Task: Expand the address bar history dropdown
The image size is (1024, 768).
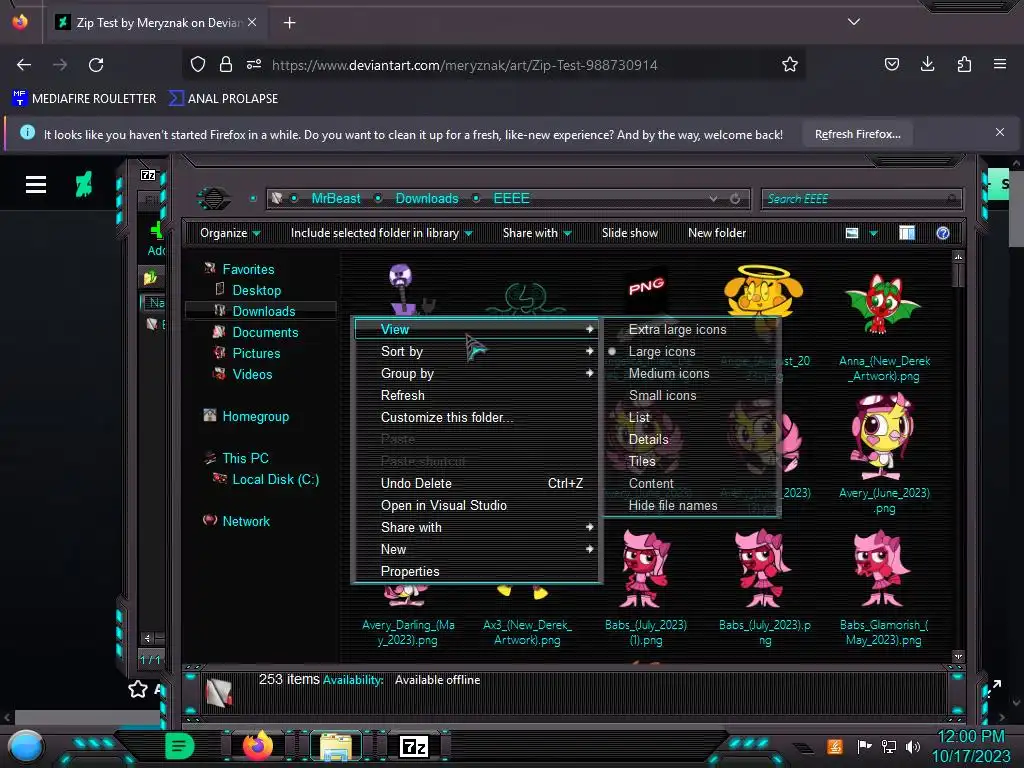Action: tap(713, 199)
